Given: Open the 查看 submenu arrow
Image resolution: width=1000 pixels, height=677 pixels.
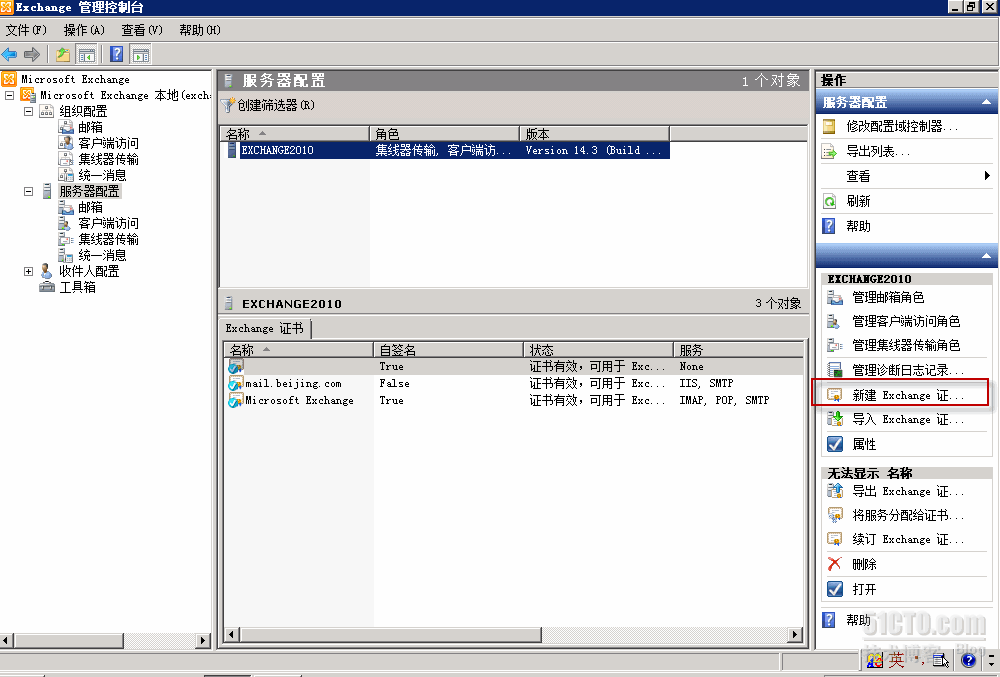Looking at the screenshot, I should 987,176.
